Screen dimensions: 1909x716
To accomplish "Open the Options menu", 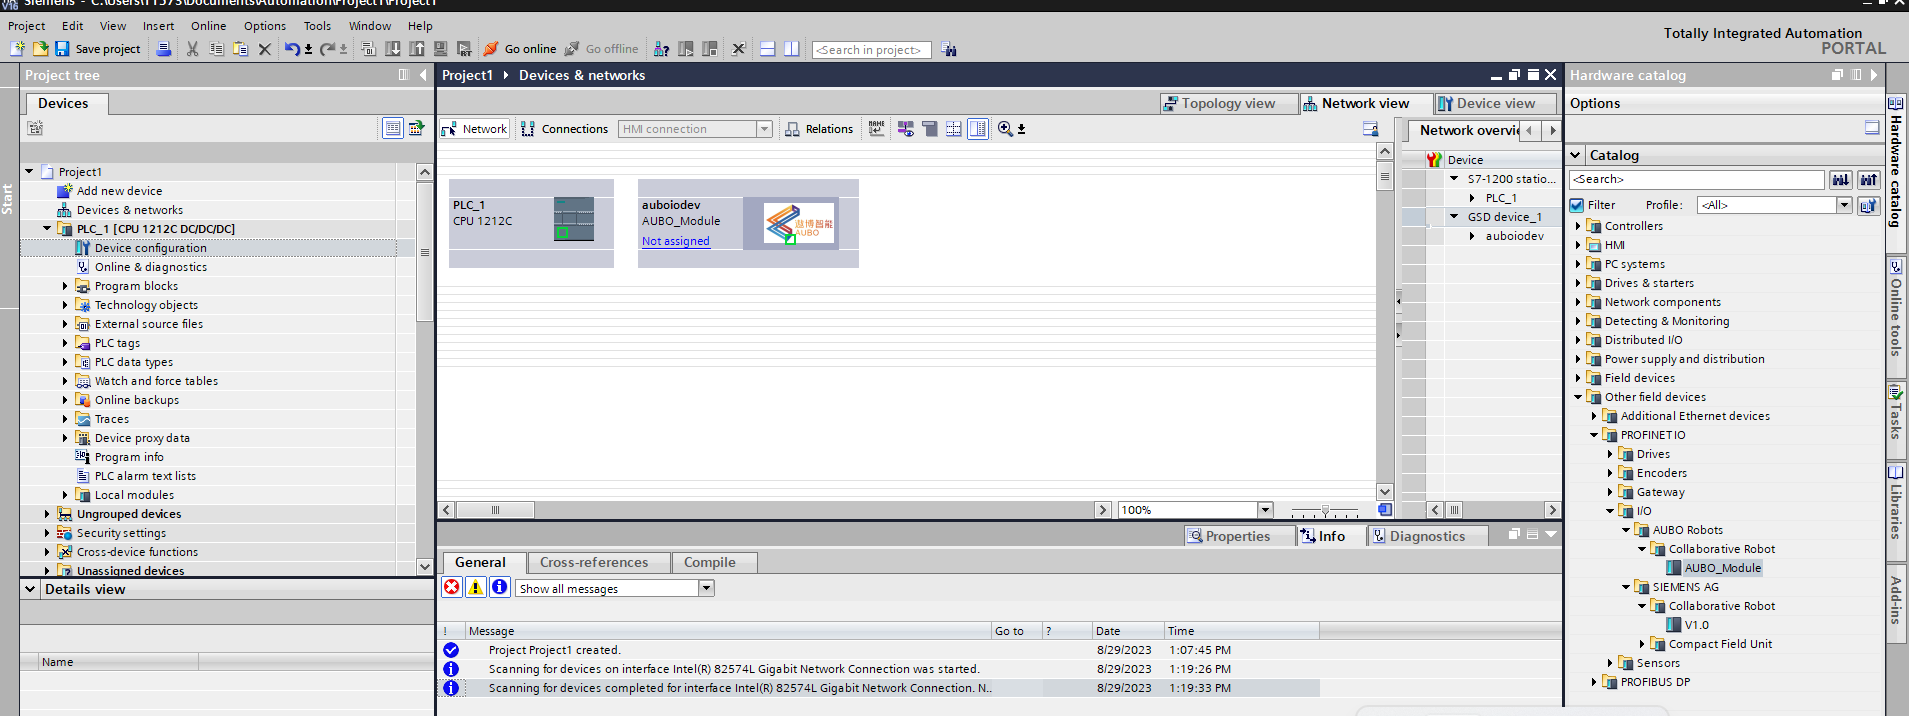I will tap(265, 26).
